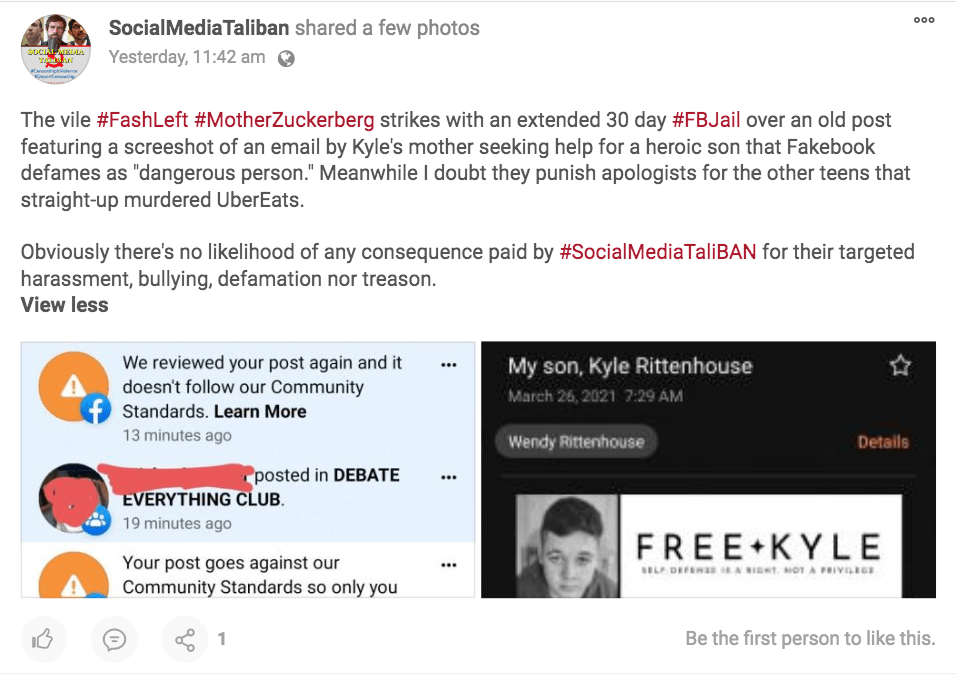
Task: Click the #MotherZuckerberg hashtag
Action: (284, 120)
